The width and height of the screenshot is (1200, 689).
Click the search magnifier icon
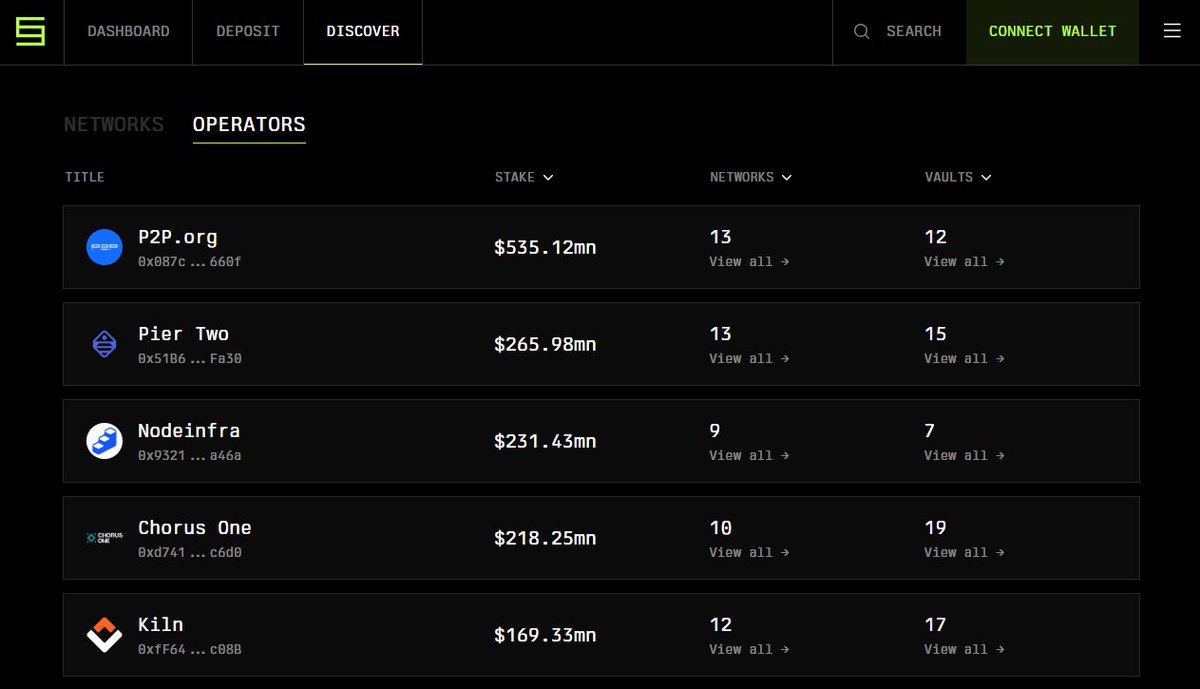coord(861,32)
